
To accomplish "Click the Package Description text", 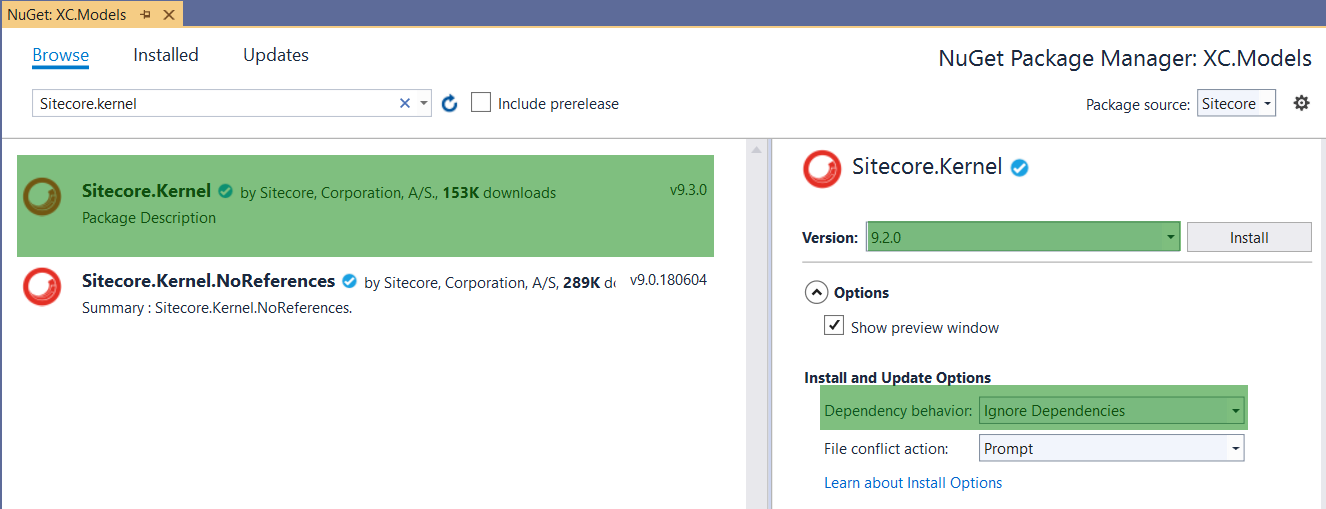I will click(x=149, y=217).
